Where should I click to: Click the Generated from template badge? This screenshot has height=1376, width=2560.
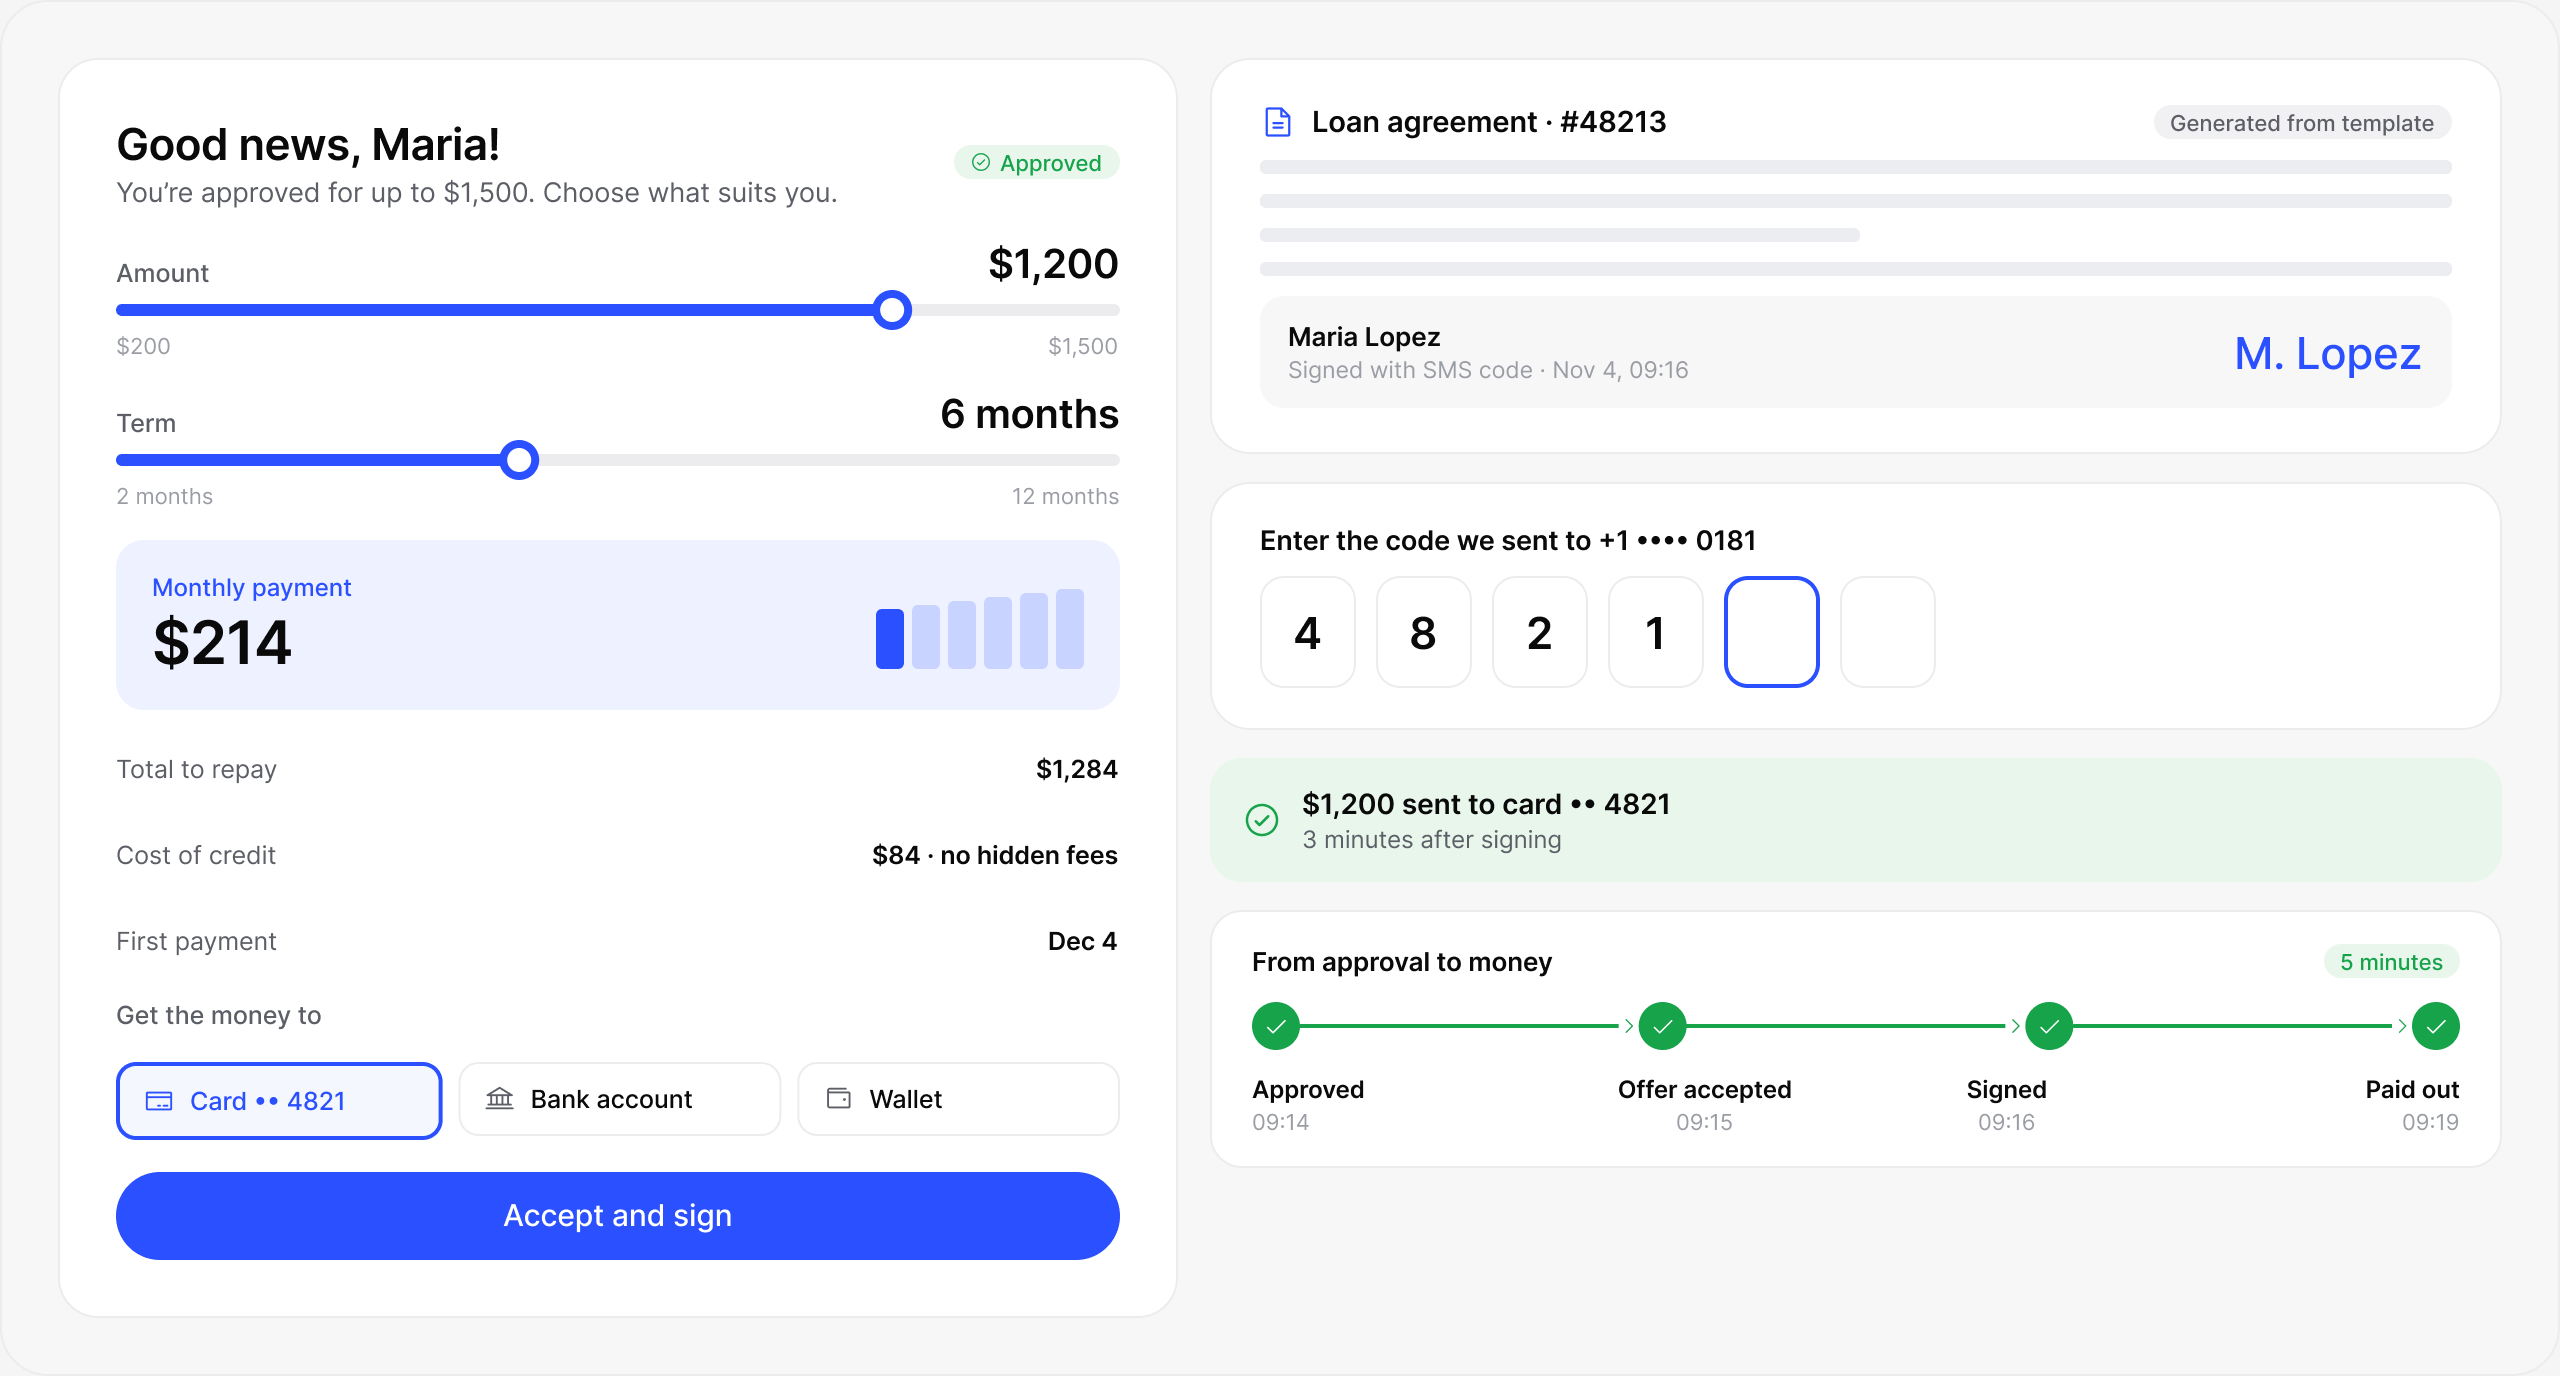pyautogui.click(x=2302, y=123)
